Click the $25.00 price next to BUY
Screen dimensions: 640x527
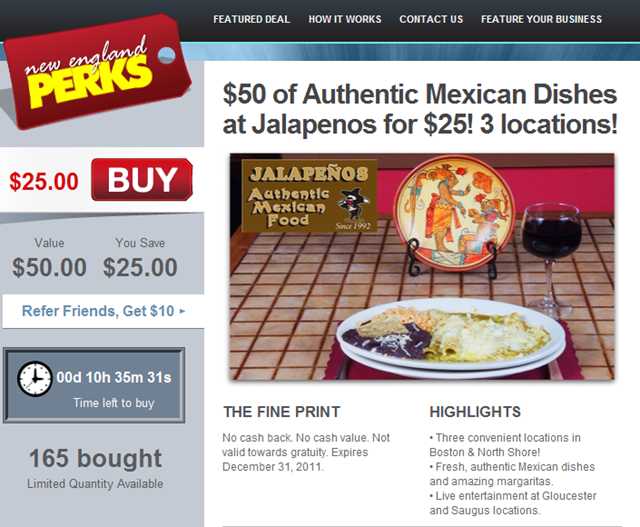(44, 182)
